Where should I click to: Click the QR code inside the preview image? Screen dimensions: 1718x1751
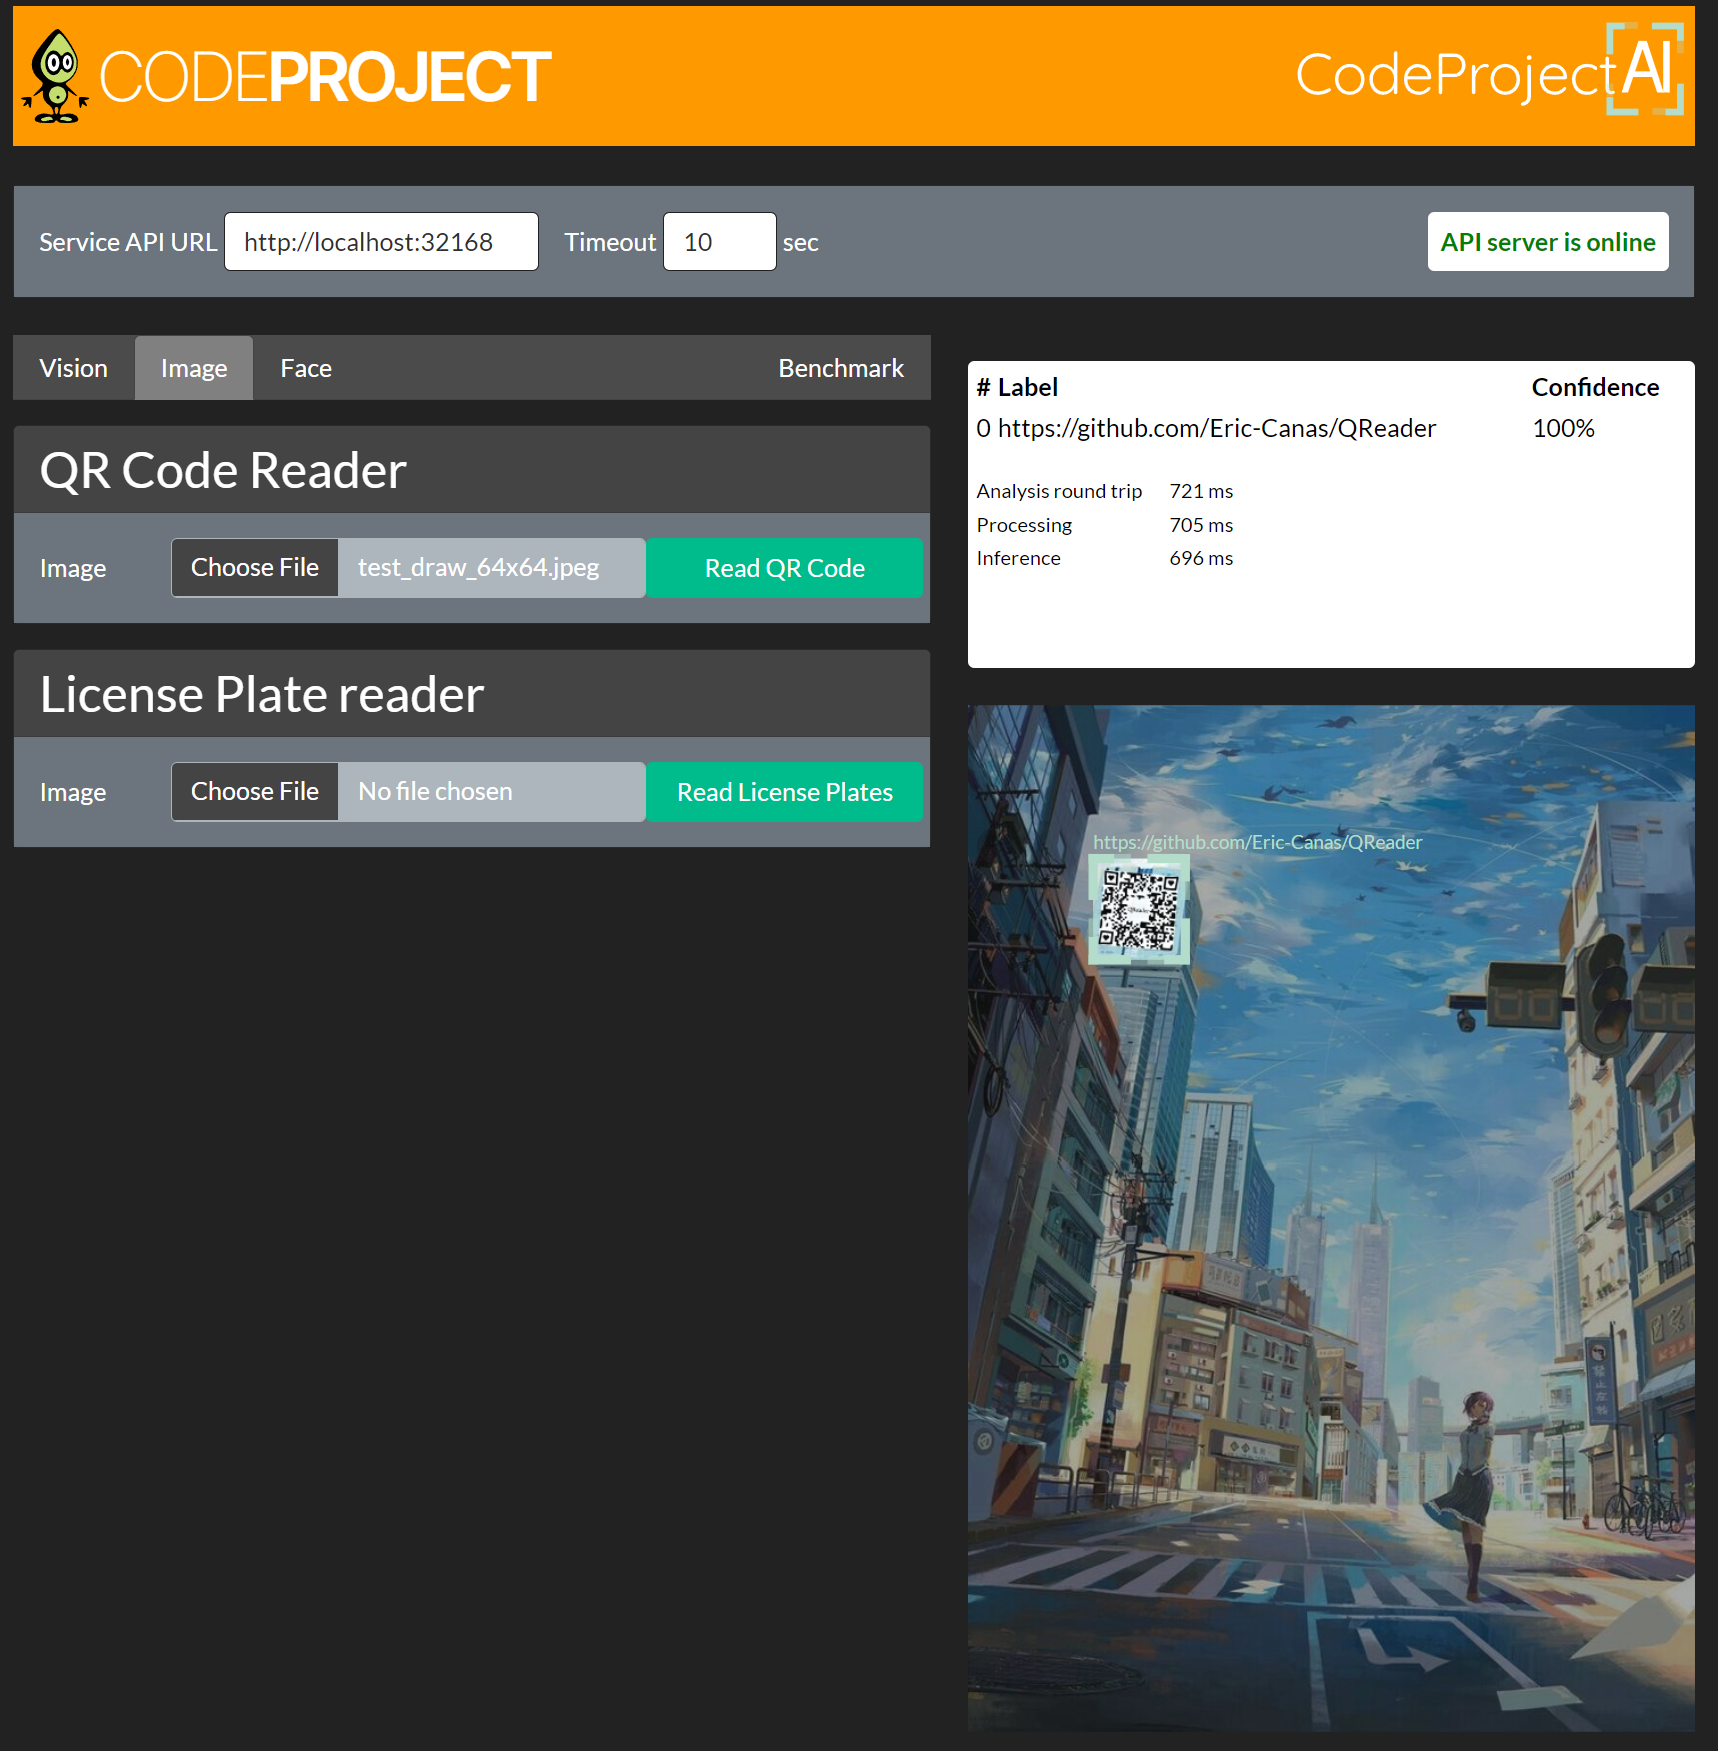click(1140, 908)
